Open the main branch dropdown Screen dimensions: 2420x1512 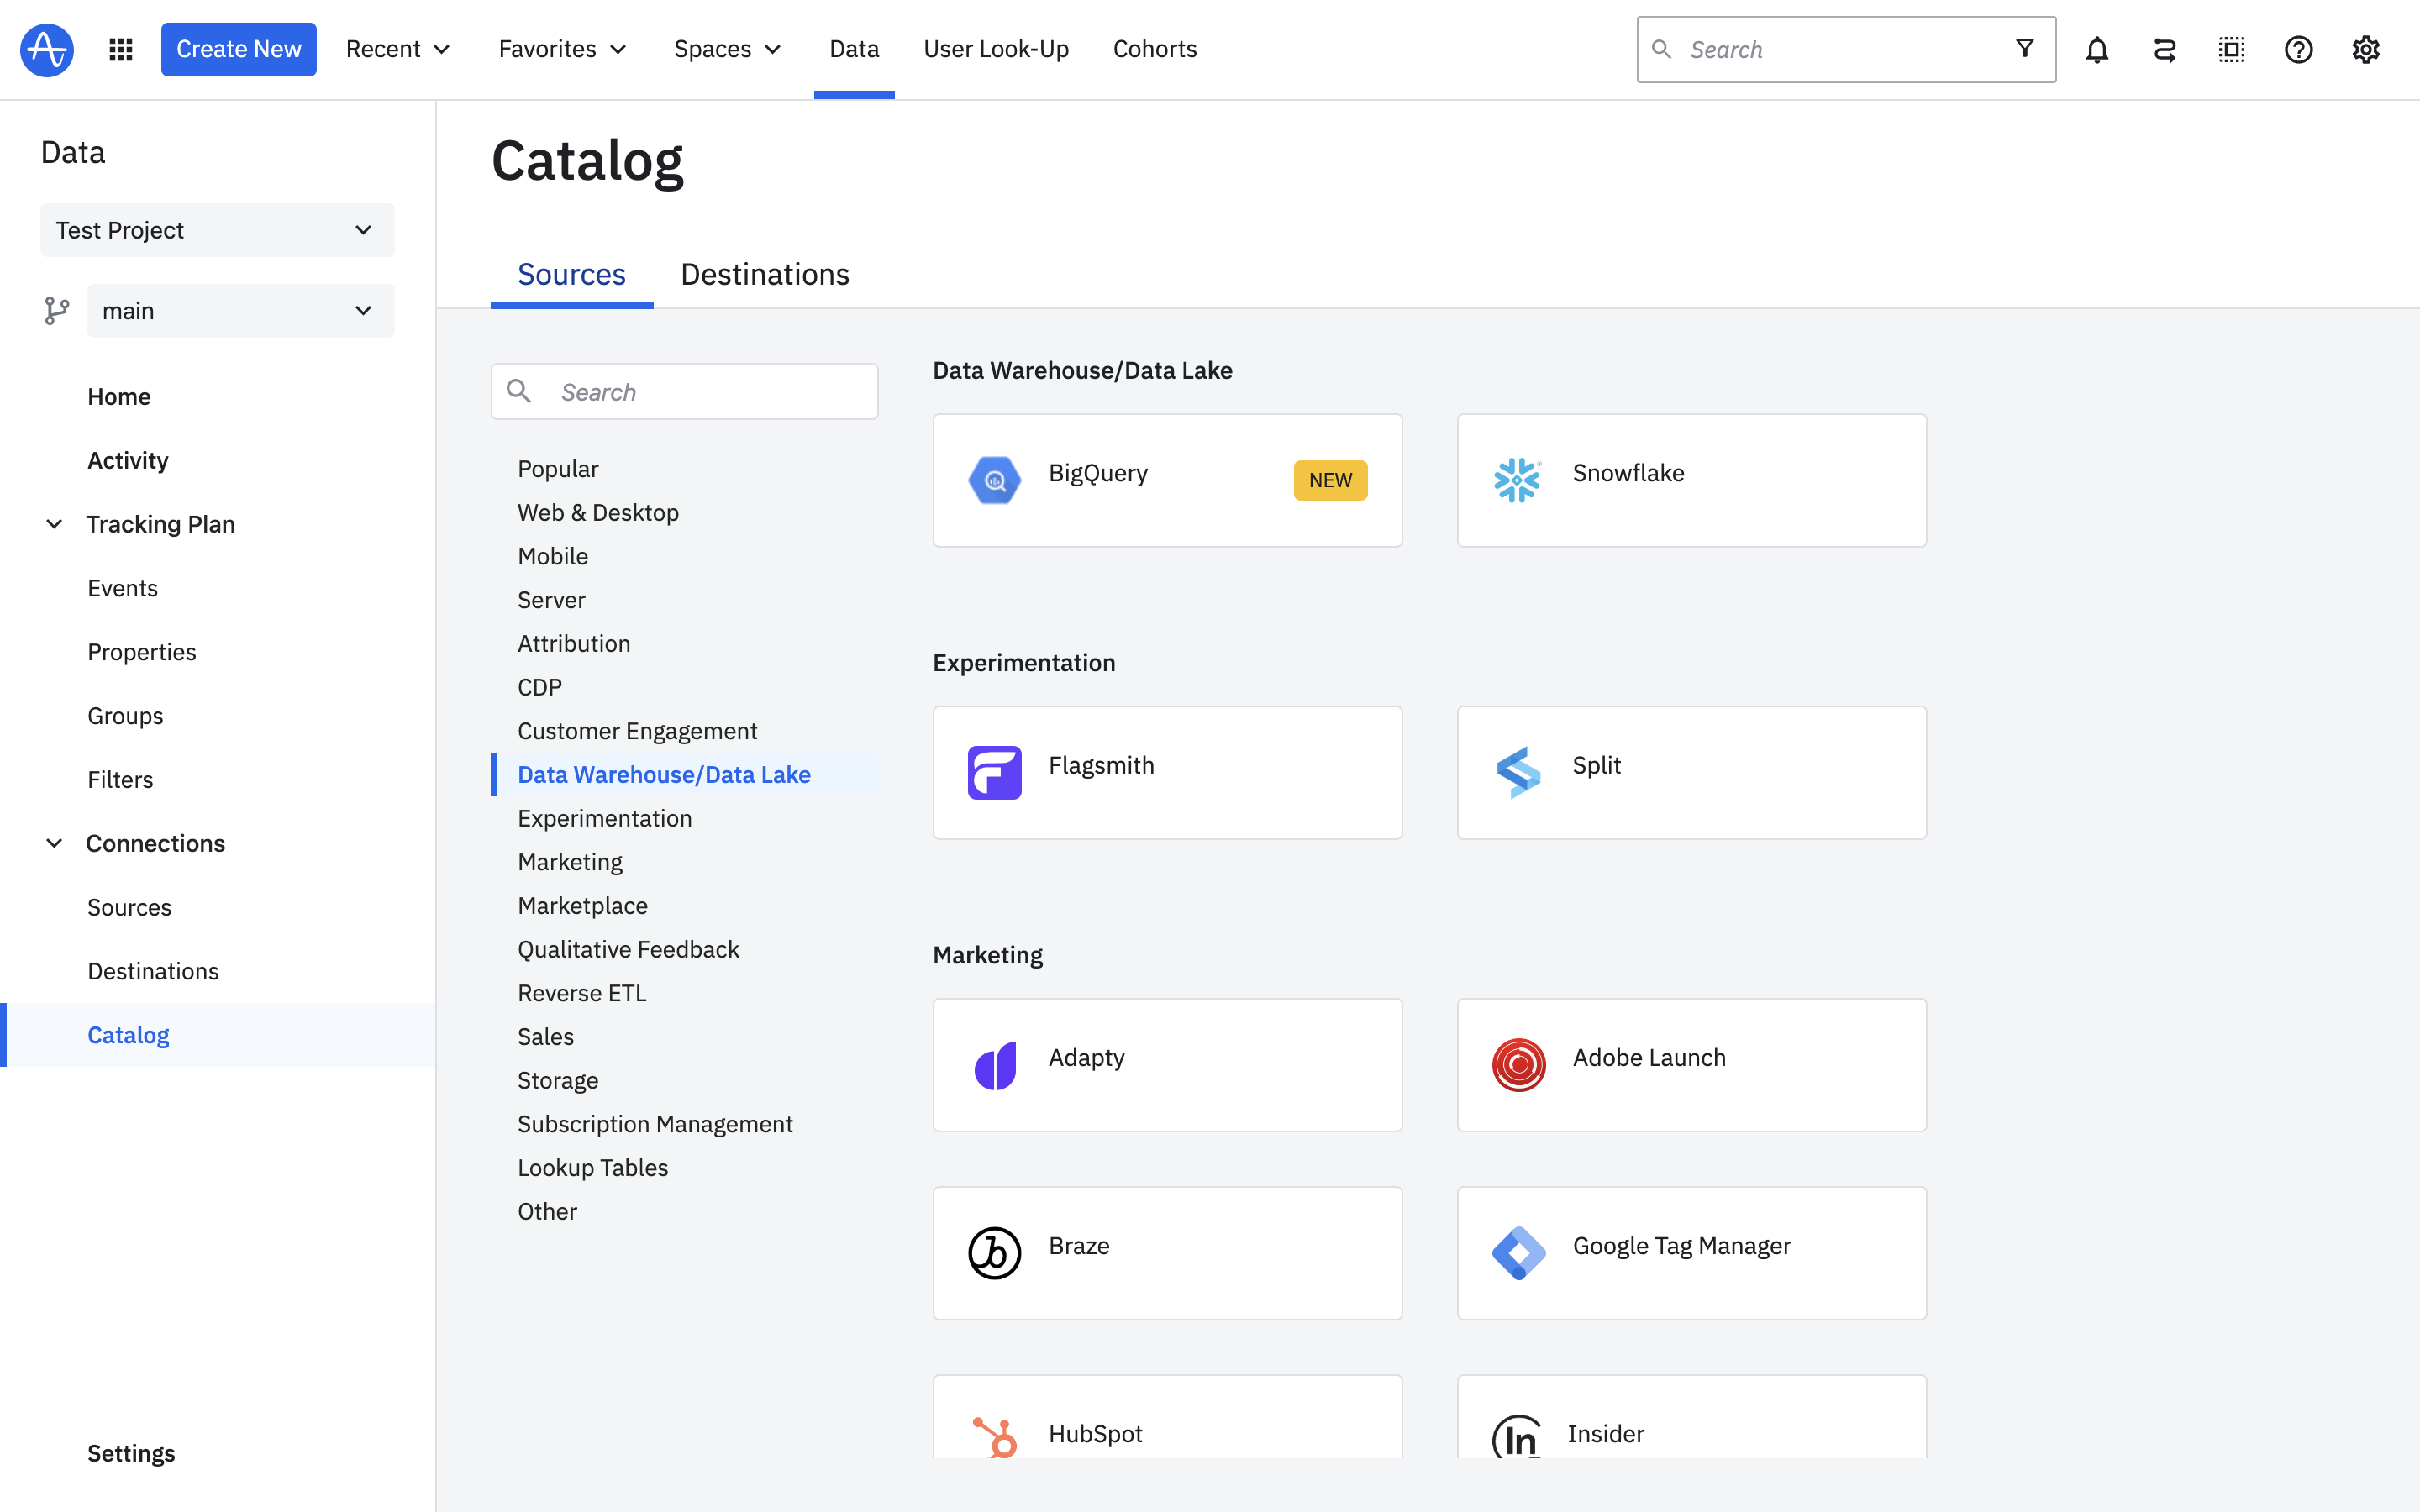(x=240, y=311)
